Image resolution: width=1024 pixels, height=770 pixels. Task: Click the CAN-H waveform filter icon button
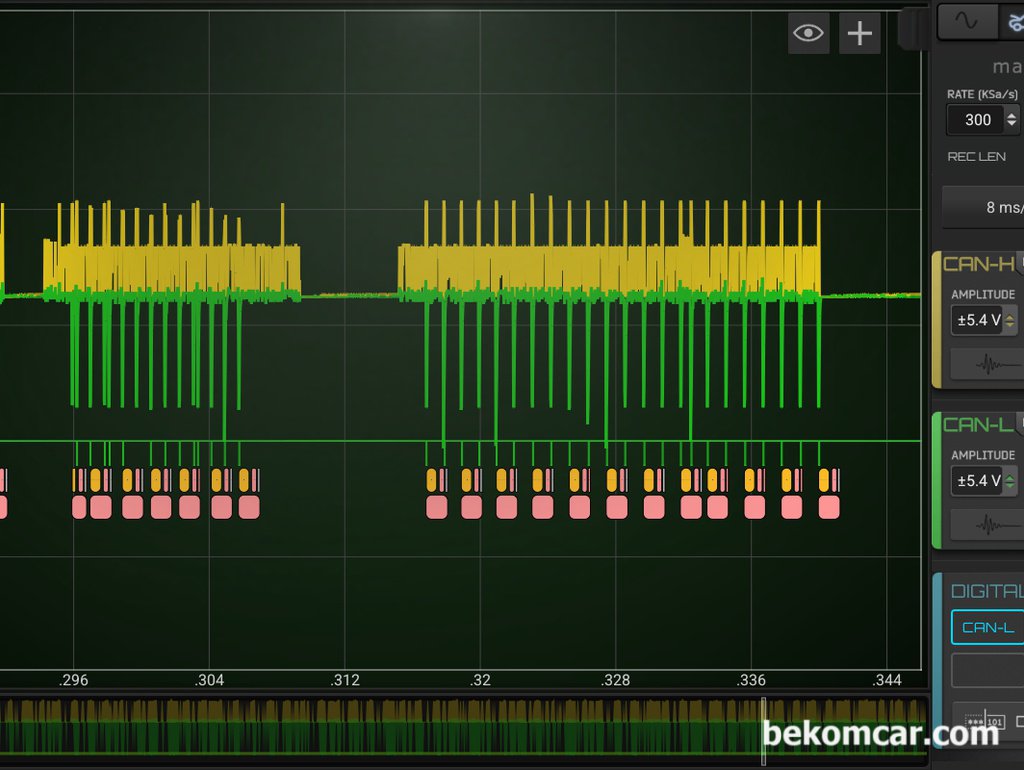coord(987,365)
